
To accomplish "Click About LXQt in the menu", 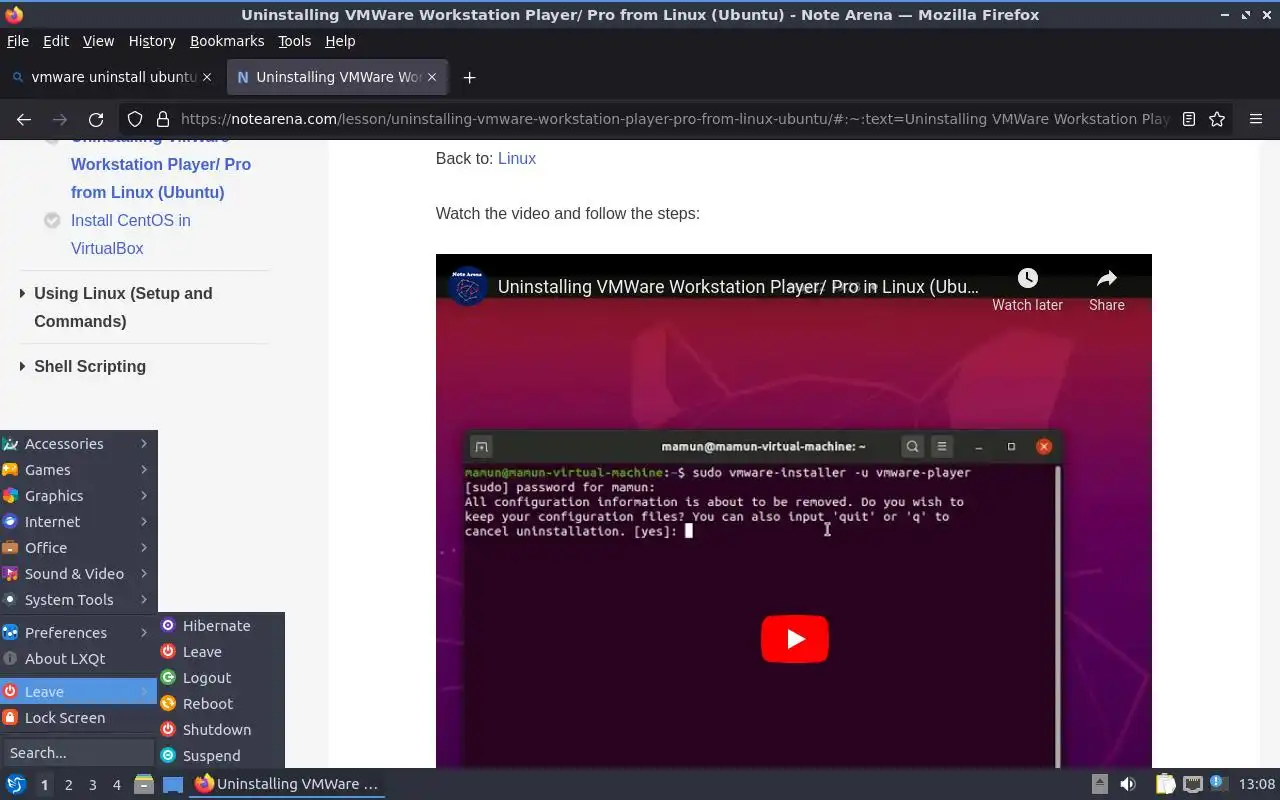I will coord(78,659).
